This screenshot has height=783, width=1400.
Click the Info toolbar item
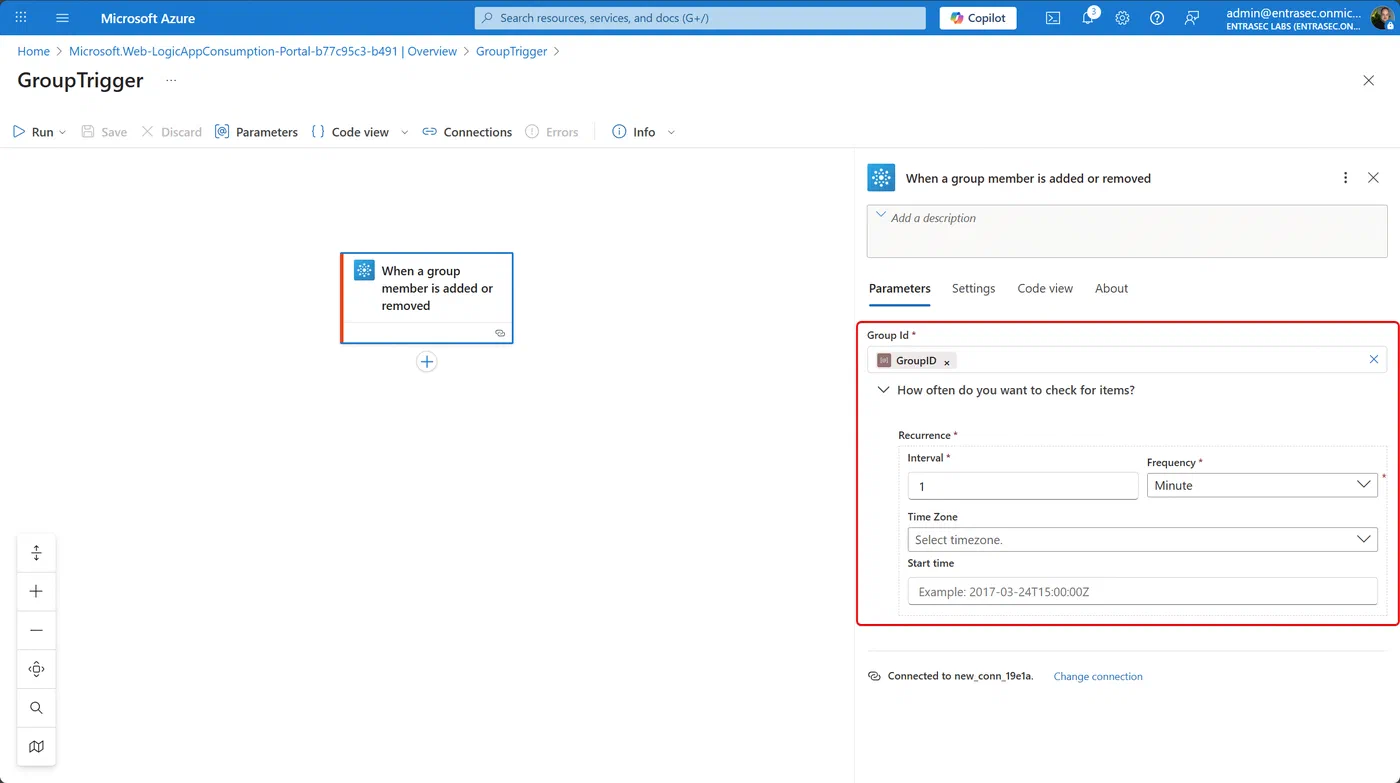pos(634,132)
